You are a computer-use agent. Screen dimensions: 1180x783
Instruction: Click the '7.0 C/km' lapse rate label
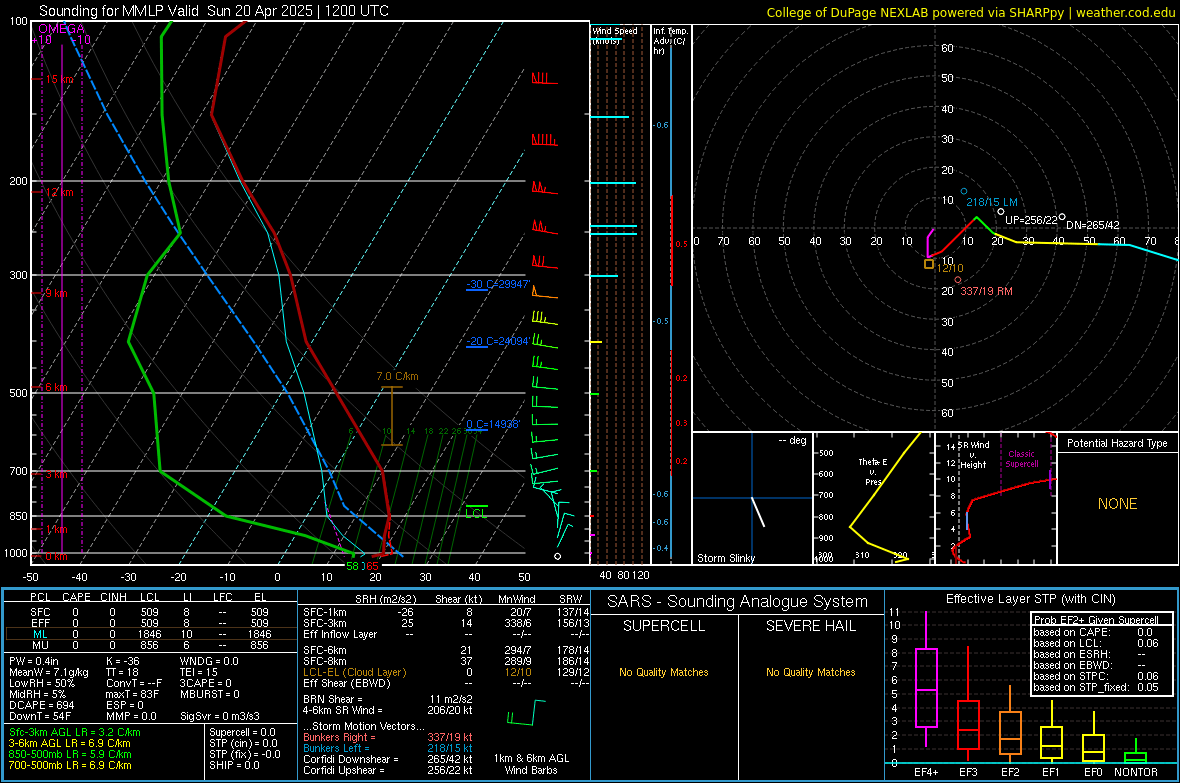(x=397, y=376)
